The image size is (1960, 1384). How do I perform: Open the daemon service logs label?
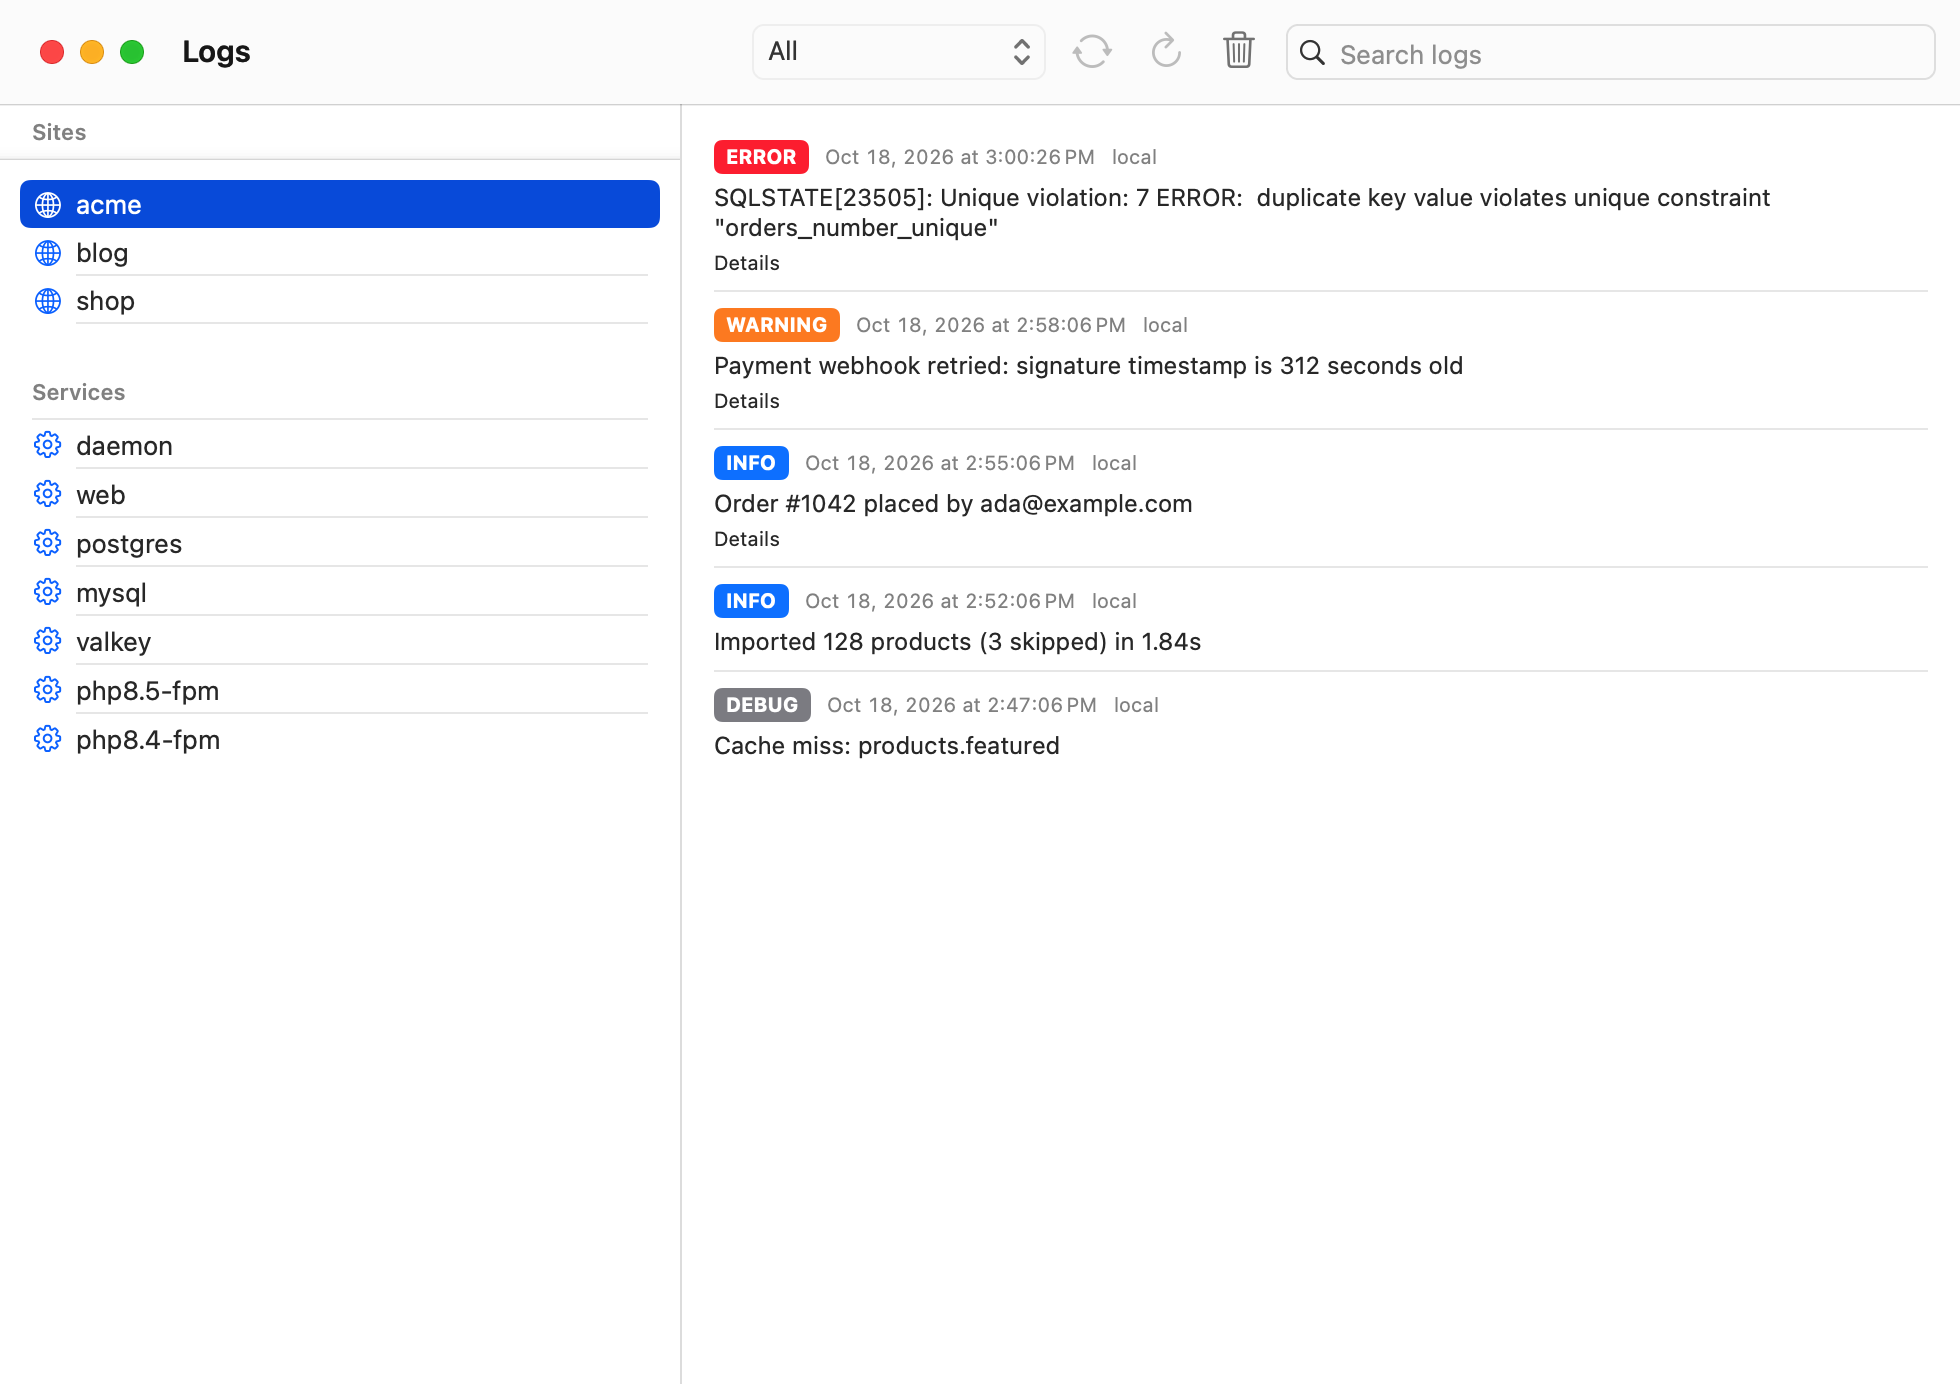pos(124,446)
